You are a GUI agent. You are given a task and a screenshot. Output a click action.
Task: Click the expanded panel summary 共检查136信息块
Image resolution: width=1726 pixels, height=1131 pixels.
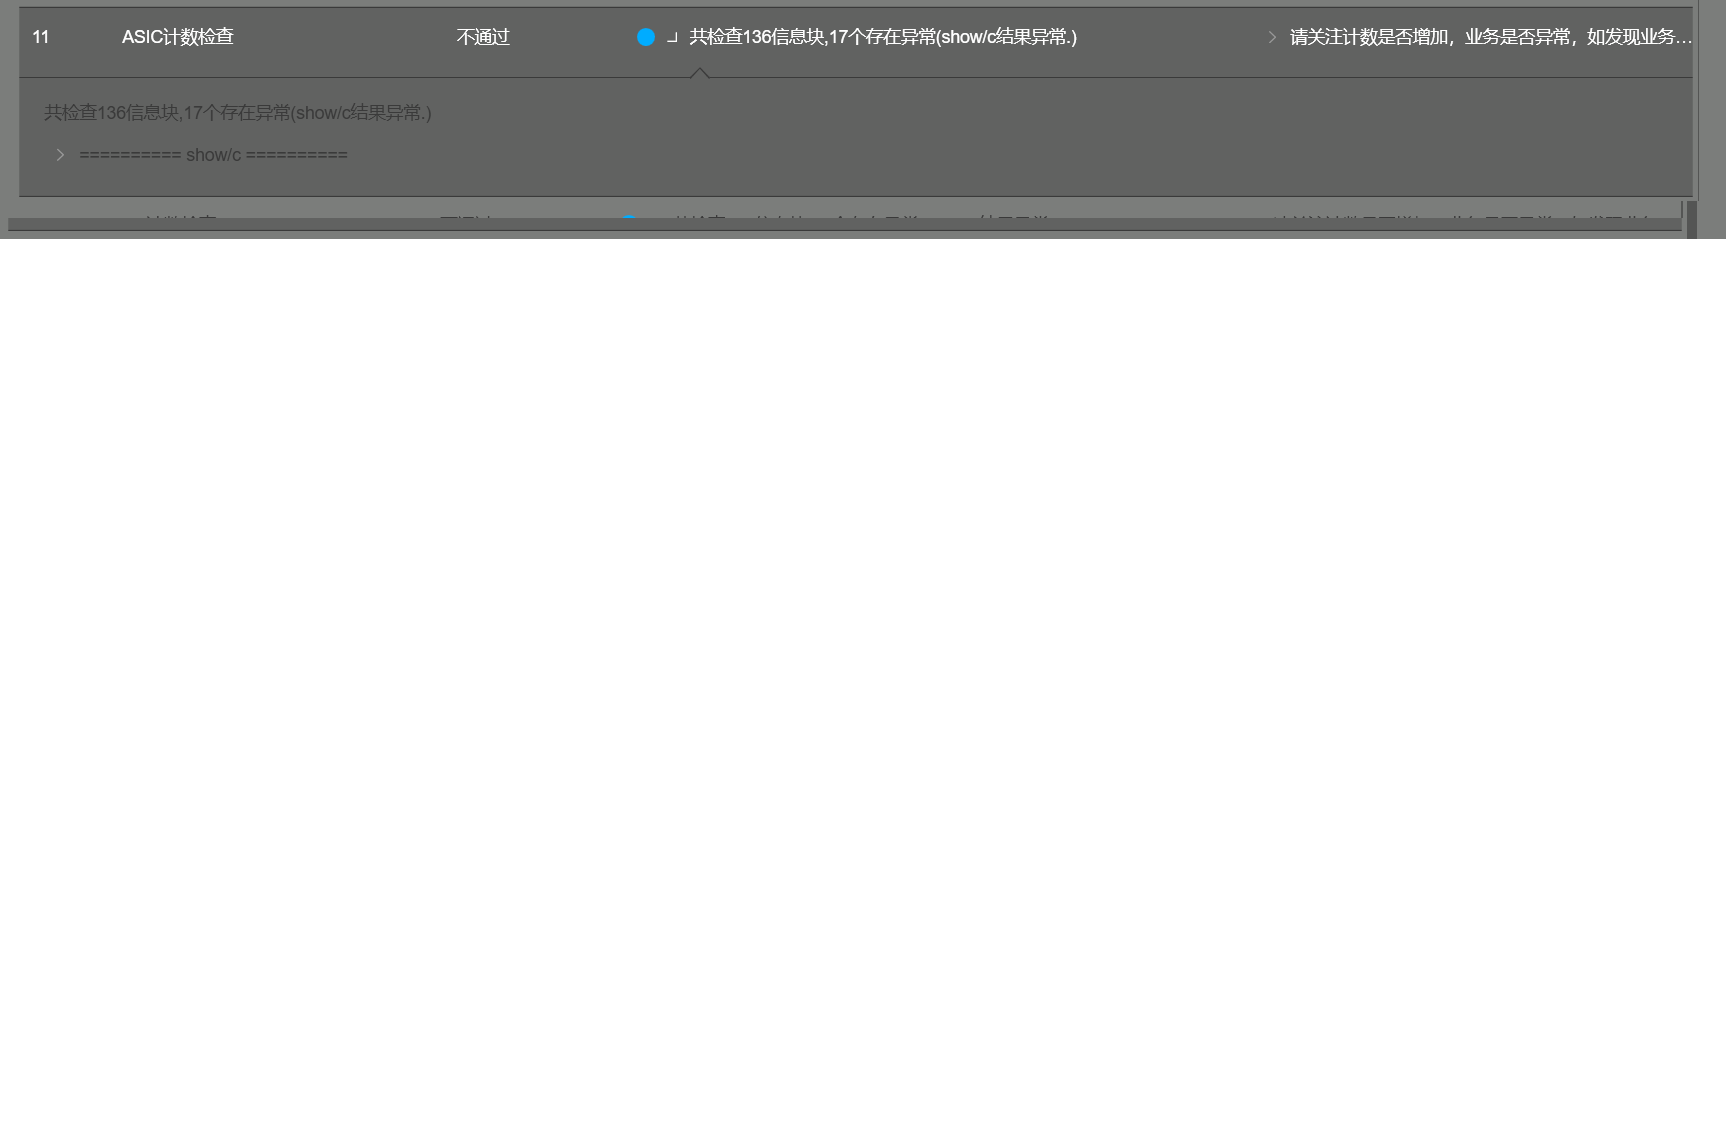click(238, 113)
